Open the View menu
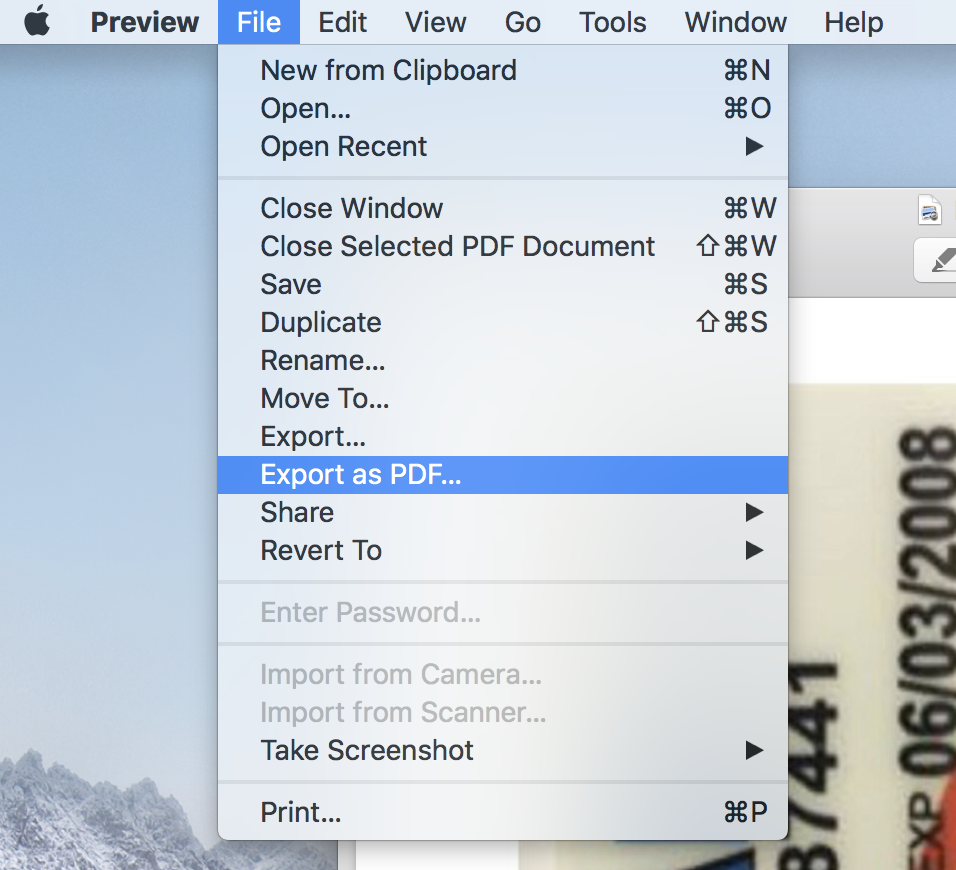Screen dimensions: 956x870 435,22
